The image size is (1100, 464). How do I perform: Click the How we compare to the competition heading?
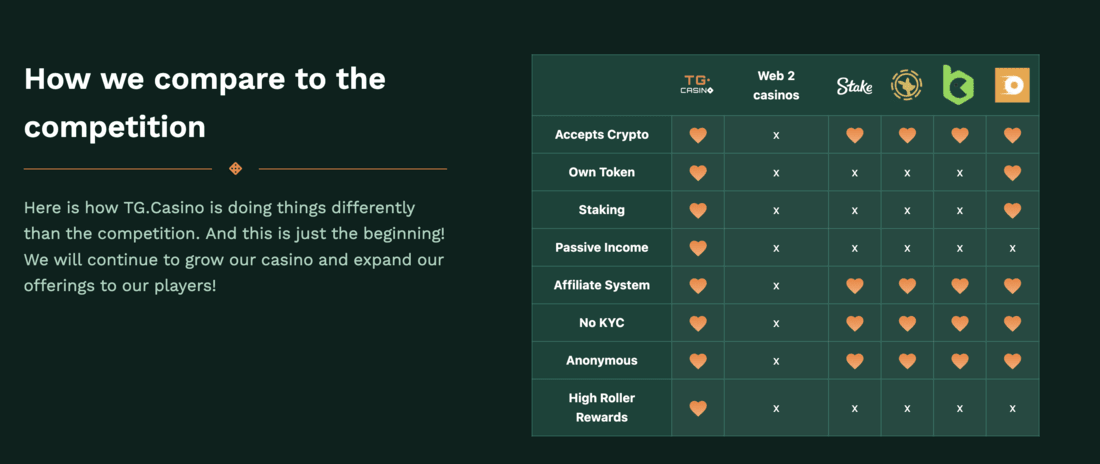pyautogui.click(x=205, y=102)
